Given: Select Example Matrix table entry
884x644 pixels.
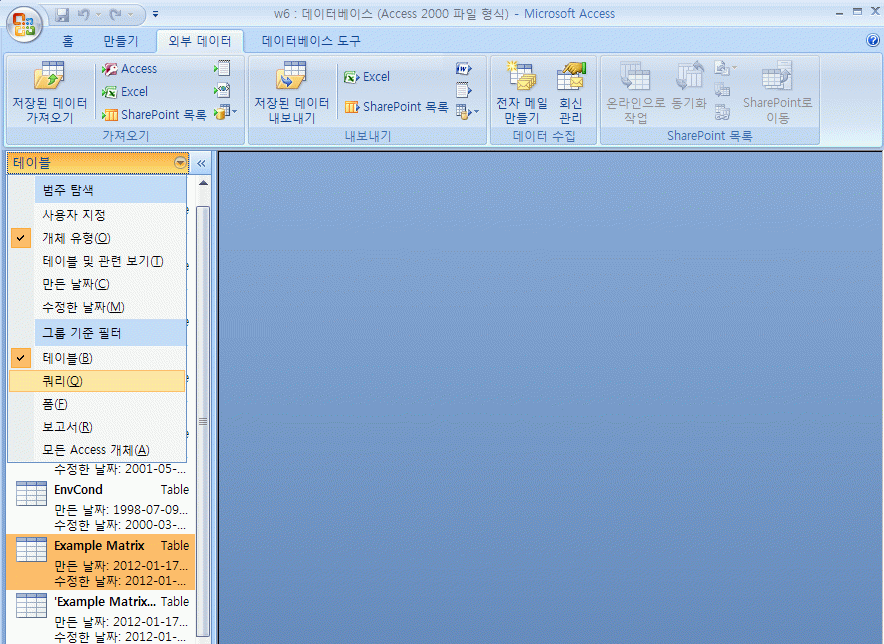Looking at the screenshot, I should (99, 546).
